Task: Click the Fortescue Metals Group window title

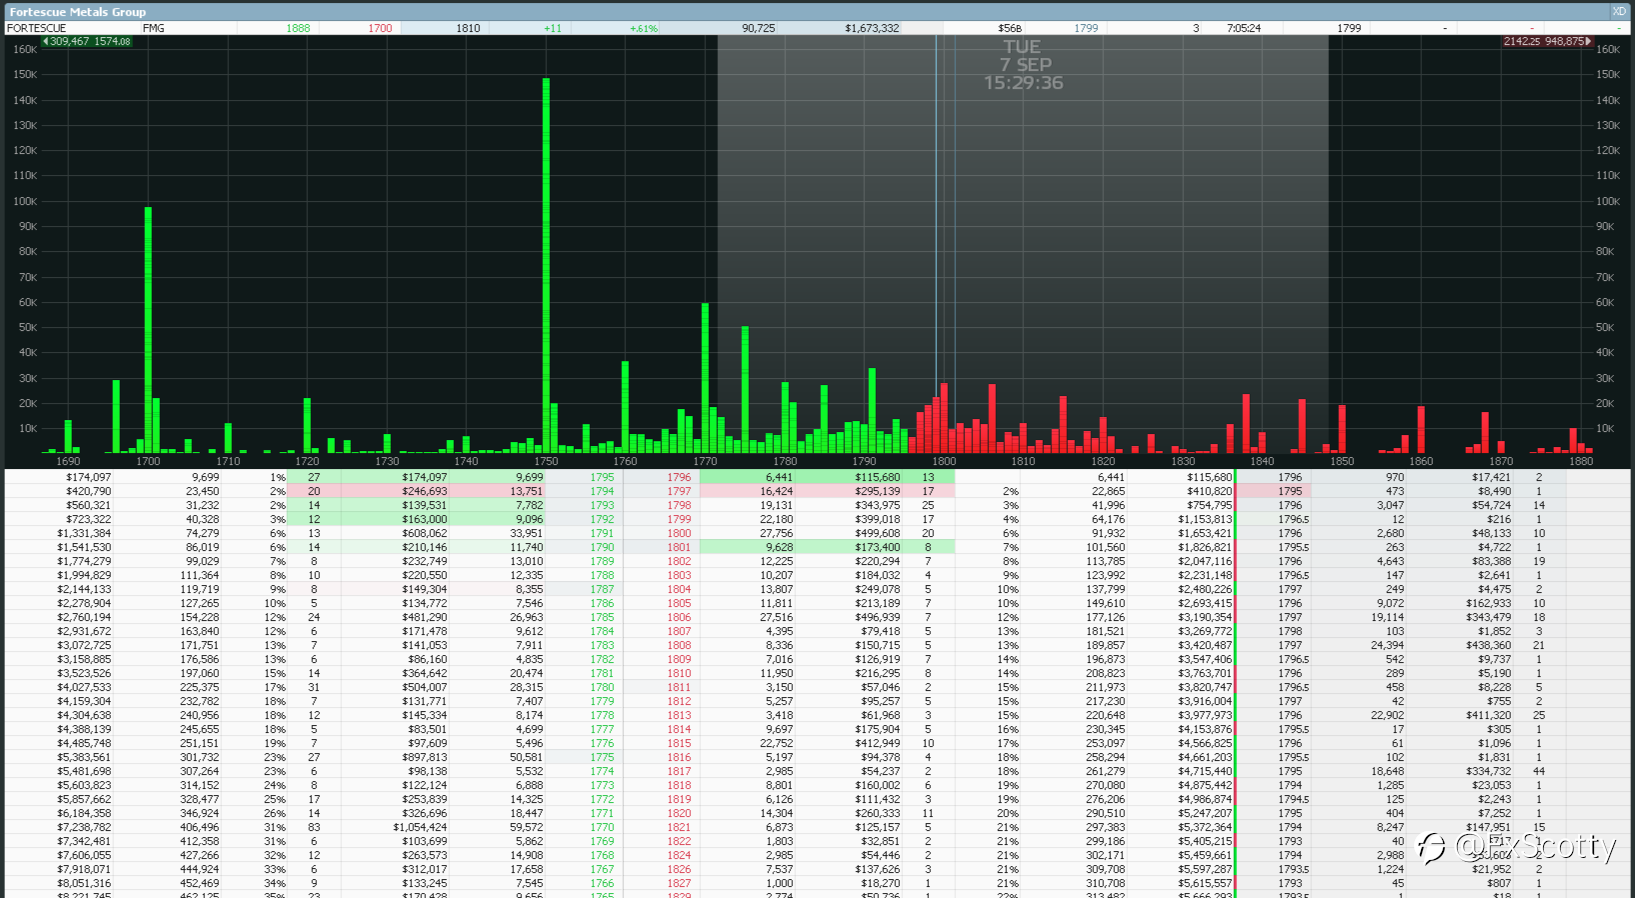Action: tap(77, 12)
